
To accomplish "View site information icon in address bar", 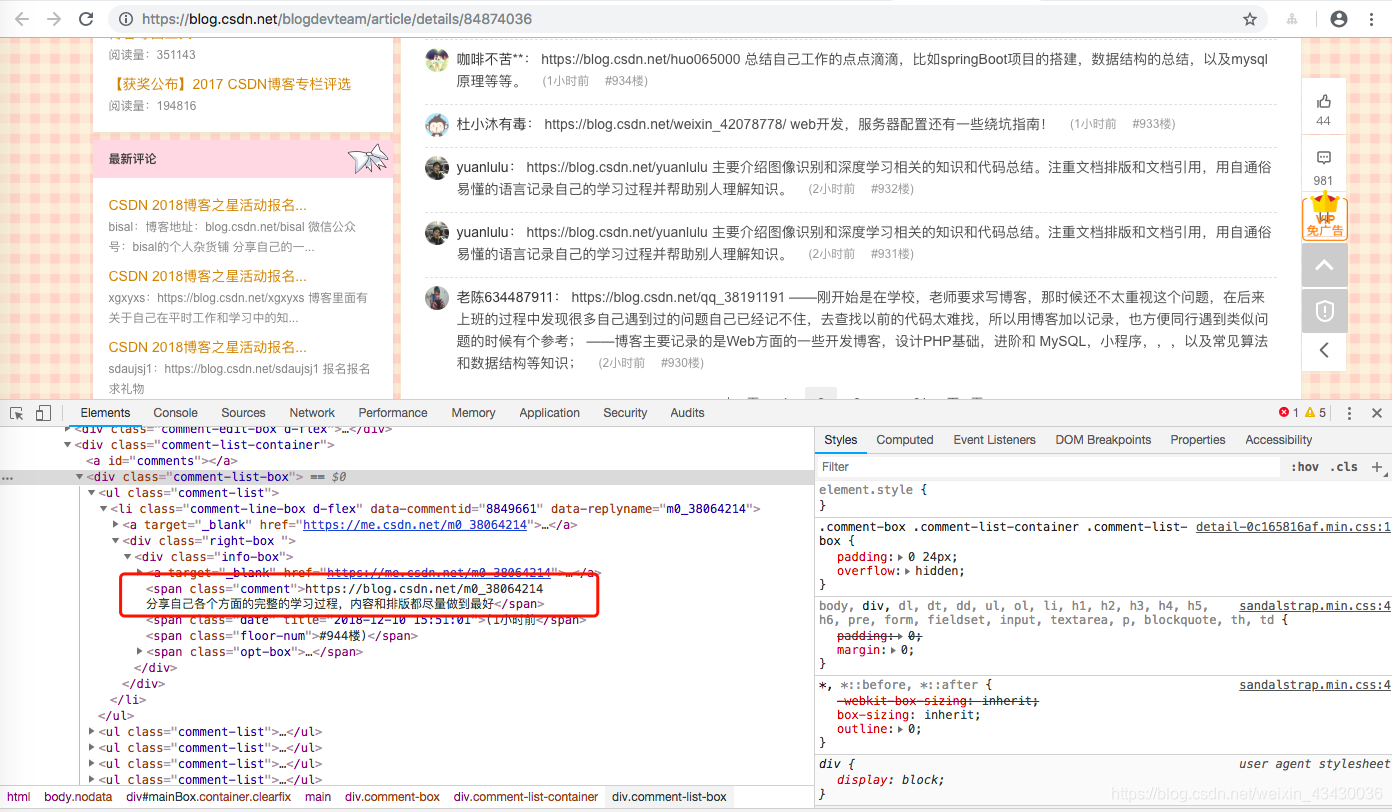I will (x=125, y=19).
